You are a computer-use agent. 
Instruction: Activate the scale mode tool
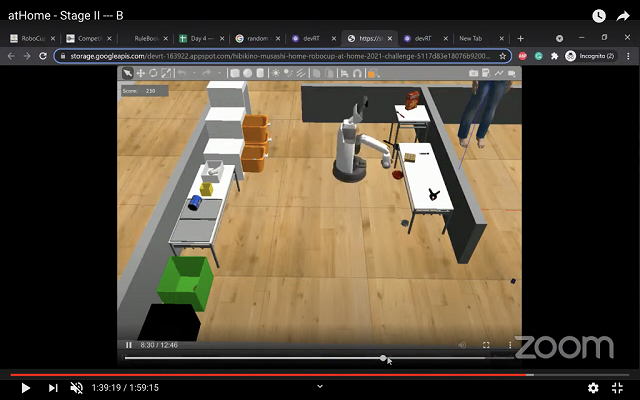166,73
